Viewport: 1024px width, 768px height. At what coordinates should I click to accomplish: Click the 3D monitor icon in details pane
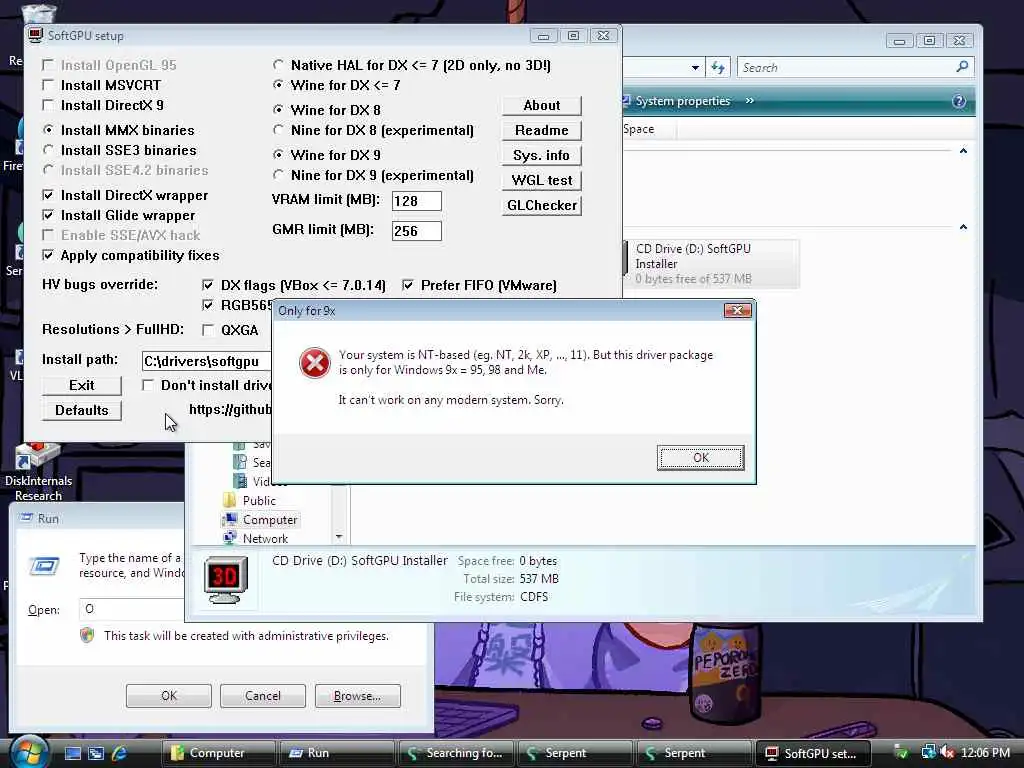(x=226, y=579)
